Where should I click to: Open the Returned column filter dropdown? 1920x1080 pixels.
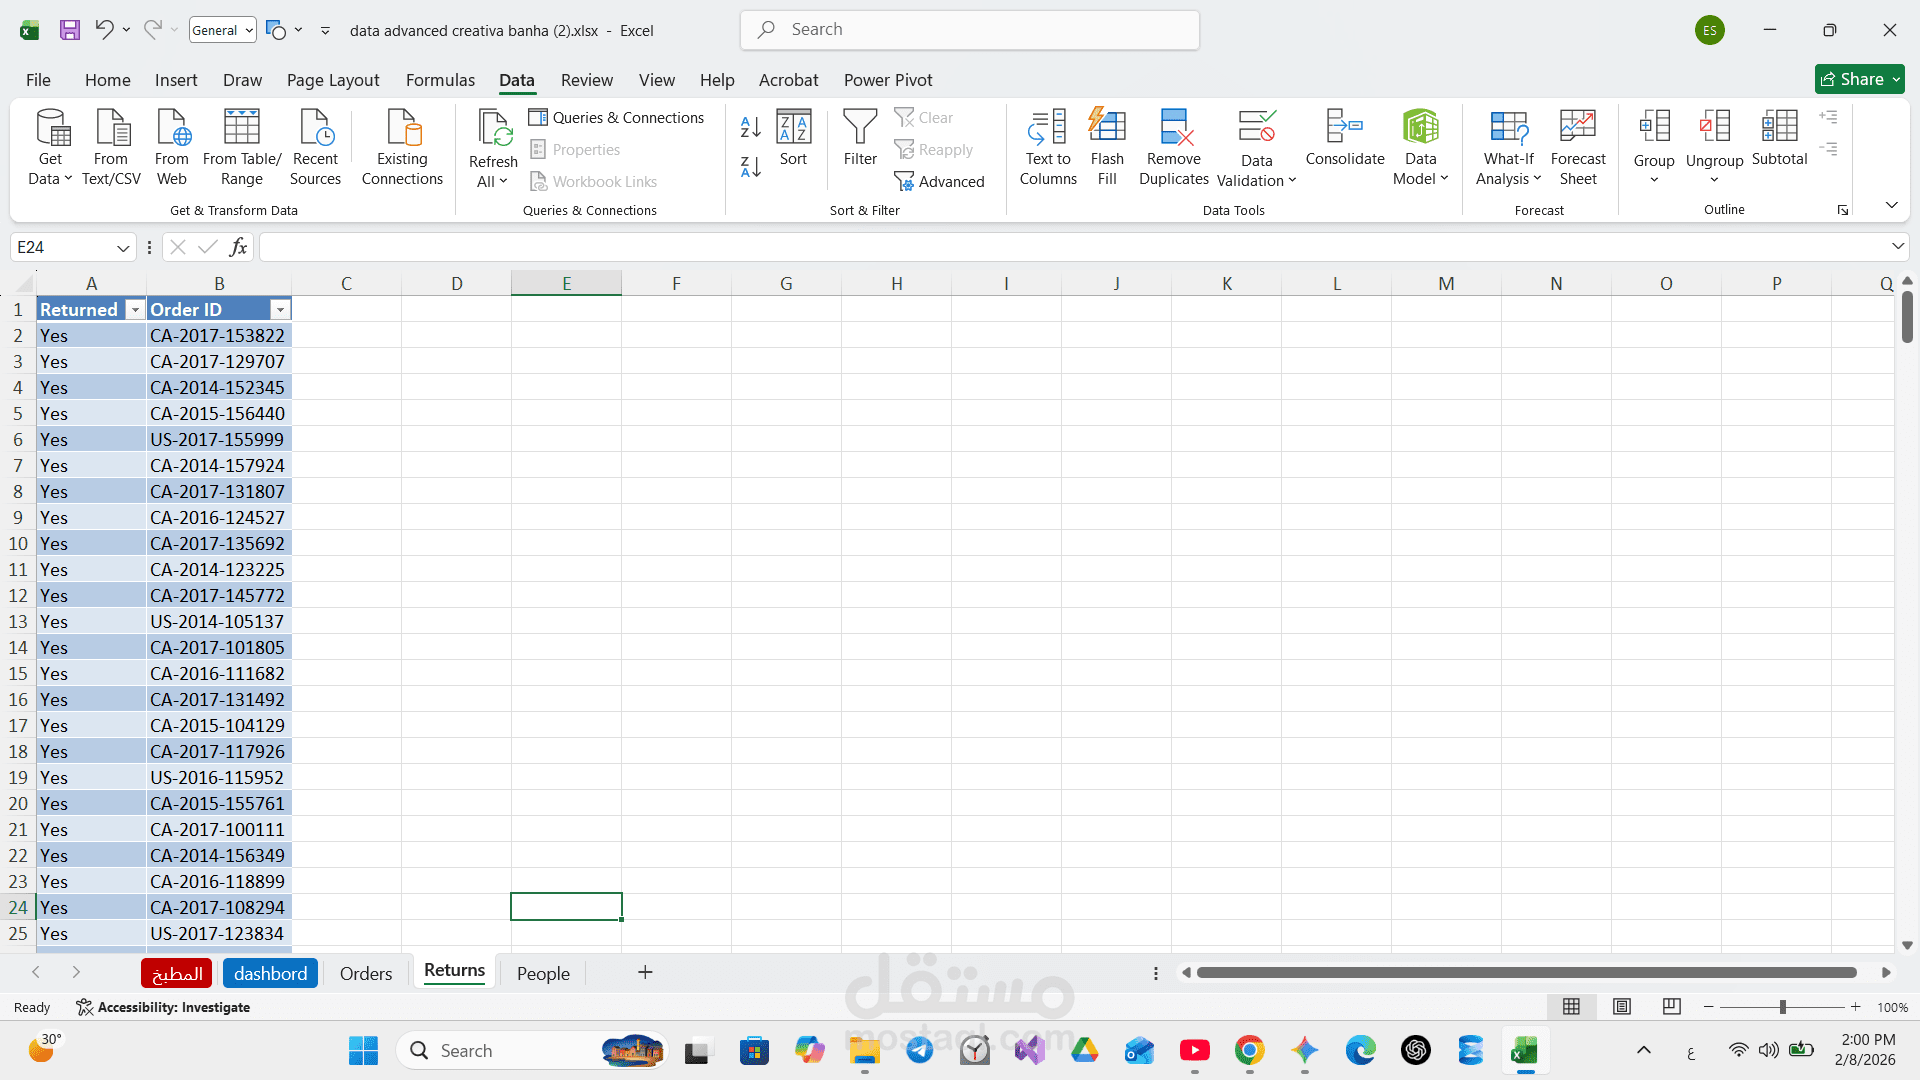tap(135, 310)
